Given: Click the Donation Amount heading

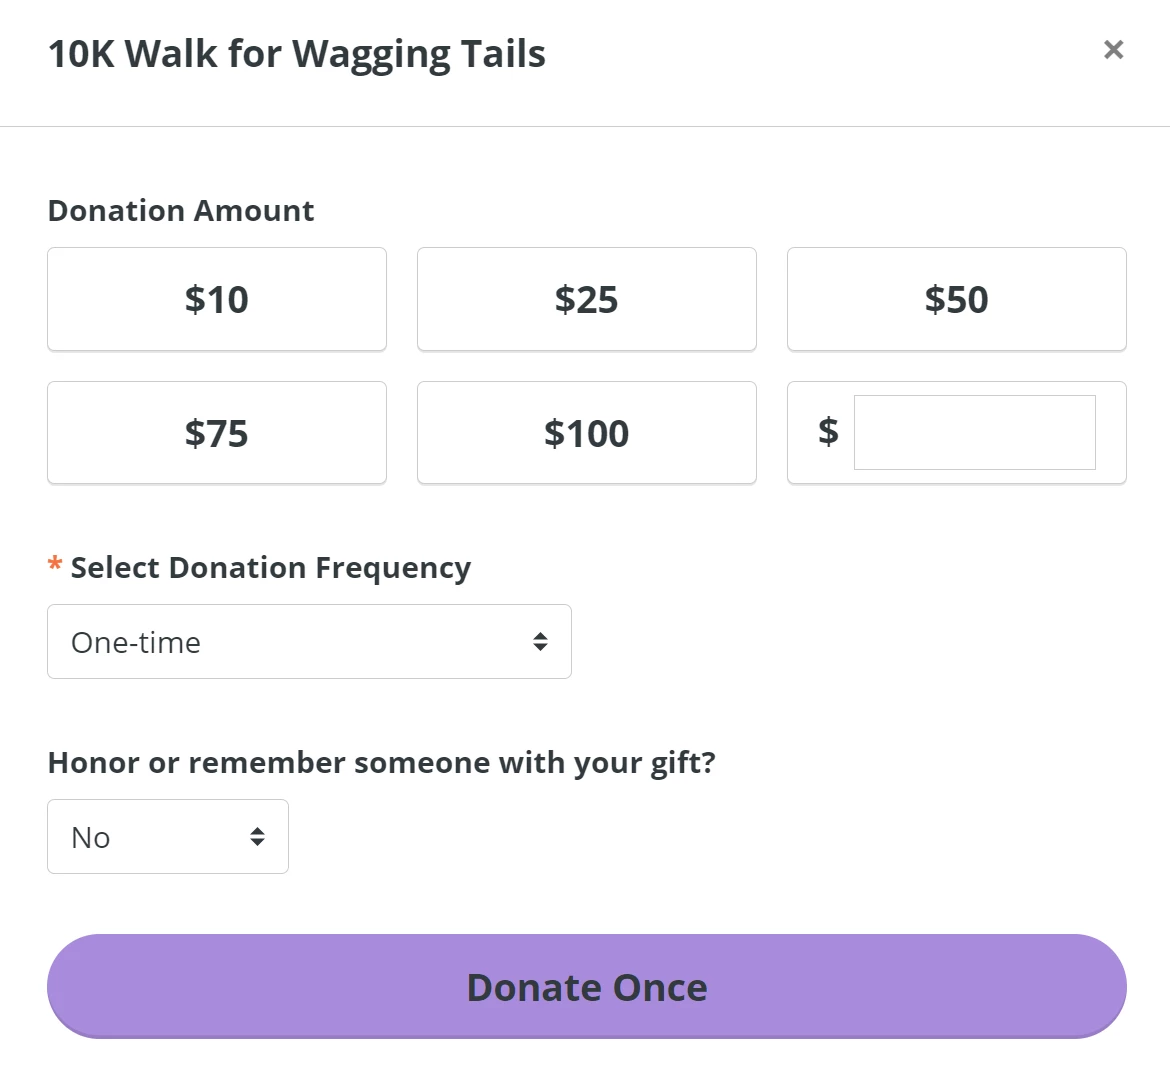Looking at the screenshot, I should (180, 210).
